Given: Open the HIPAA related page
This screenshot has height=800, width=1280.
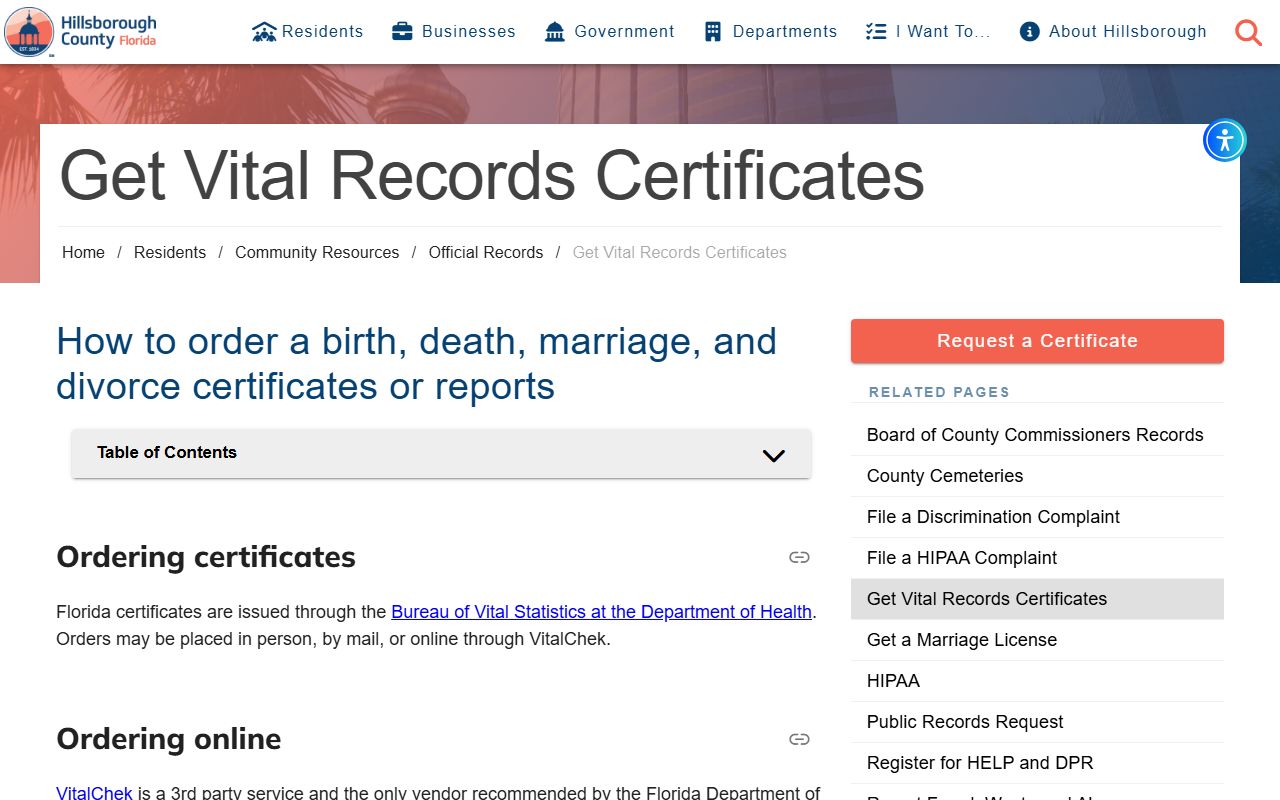Looking at the screenshot, I should (1037, 681).
